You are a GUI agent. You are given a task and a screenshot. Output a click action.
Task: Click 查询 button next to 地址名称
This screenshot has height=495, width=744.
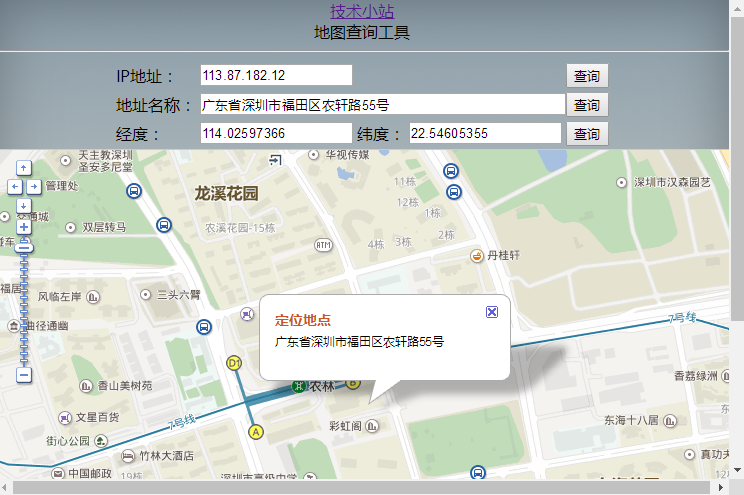[587, 105]
